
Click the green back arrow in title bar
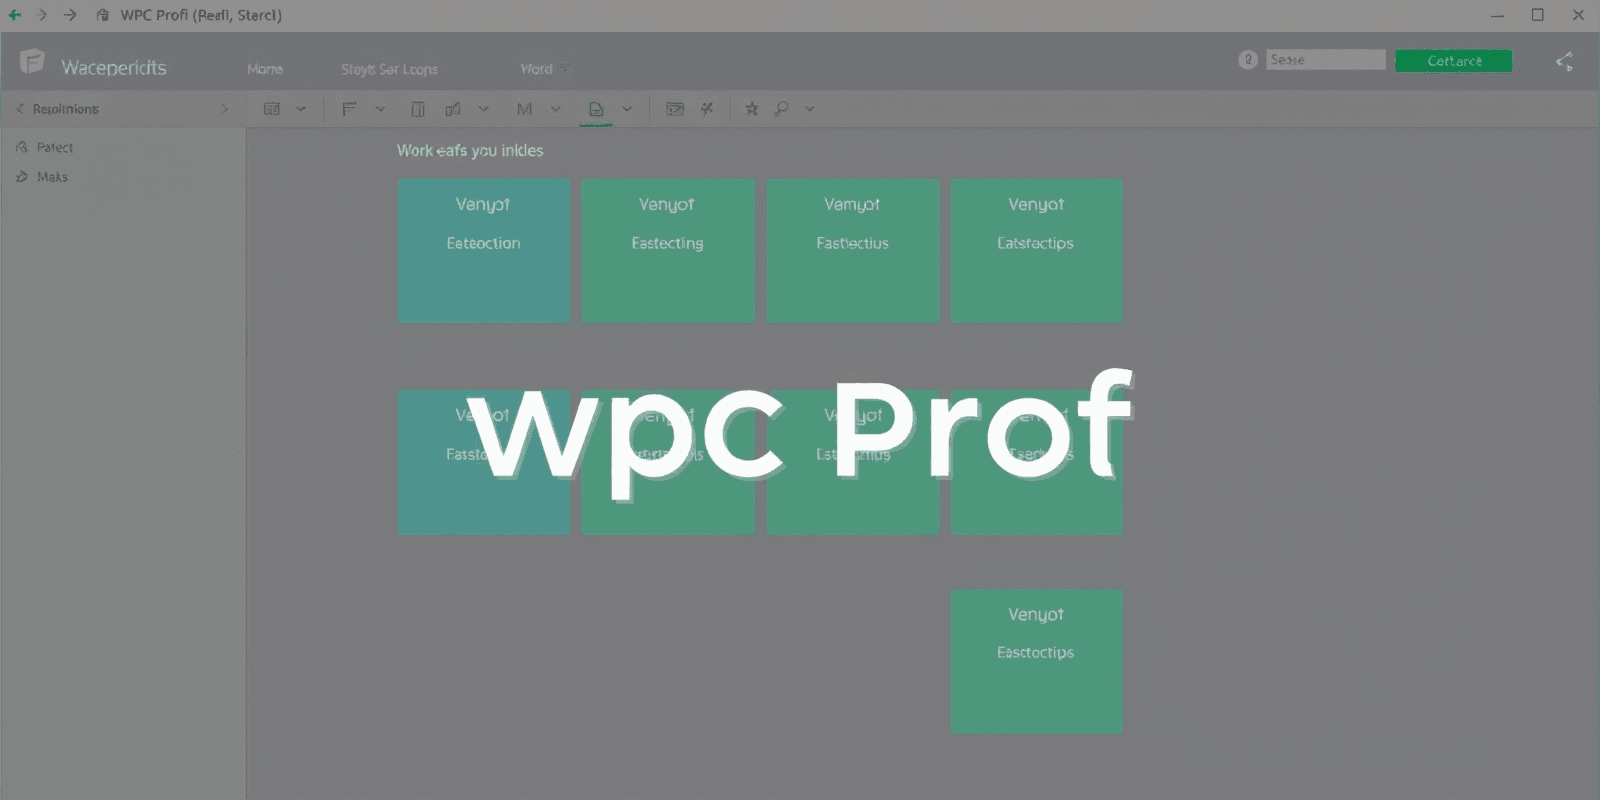coord(14,15)
